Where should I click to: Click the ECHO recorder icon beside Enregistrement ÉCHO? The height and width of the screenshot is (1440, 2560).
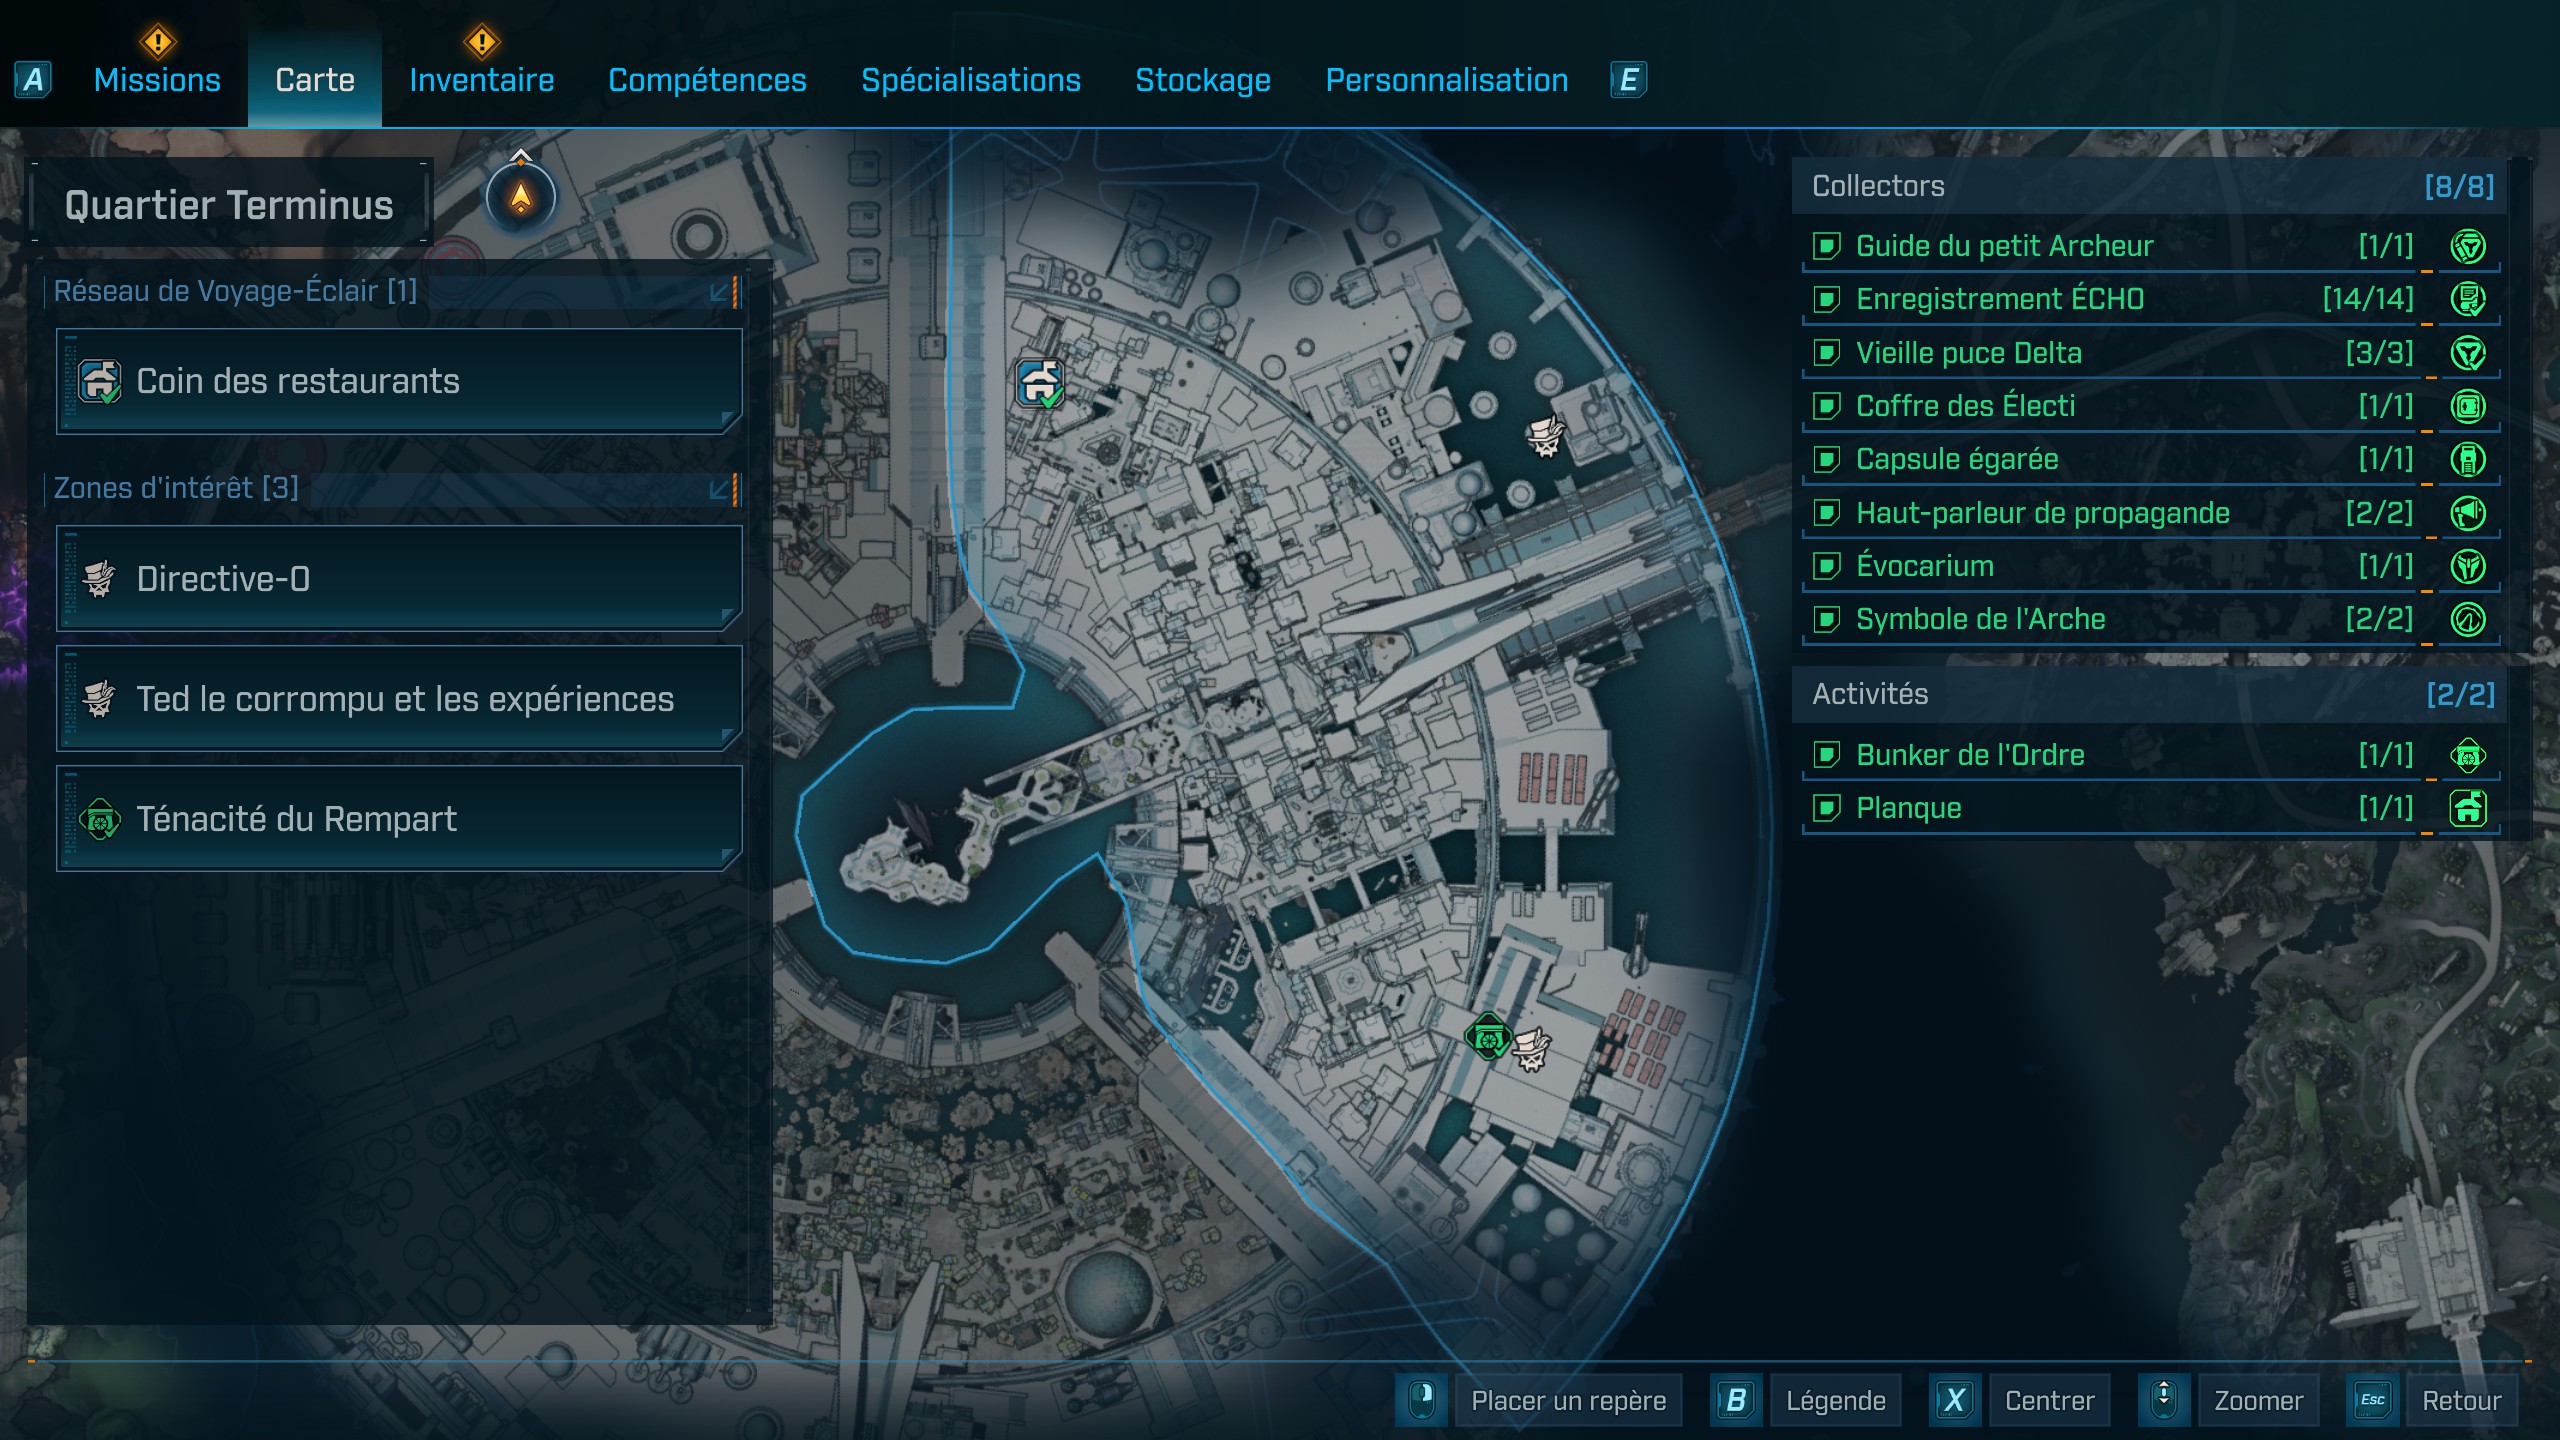(x=2468, y=298)
